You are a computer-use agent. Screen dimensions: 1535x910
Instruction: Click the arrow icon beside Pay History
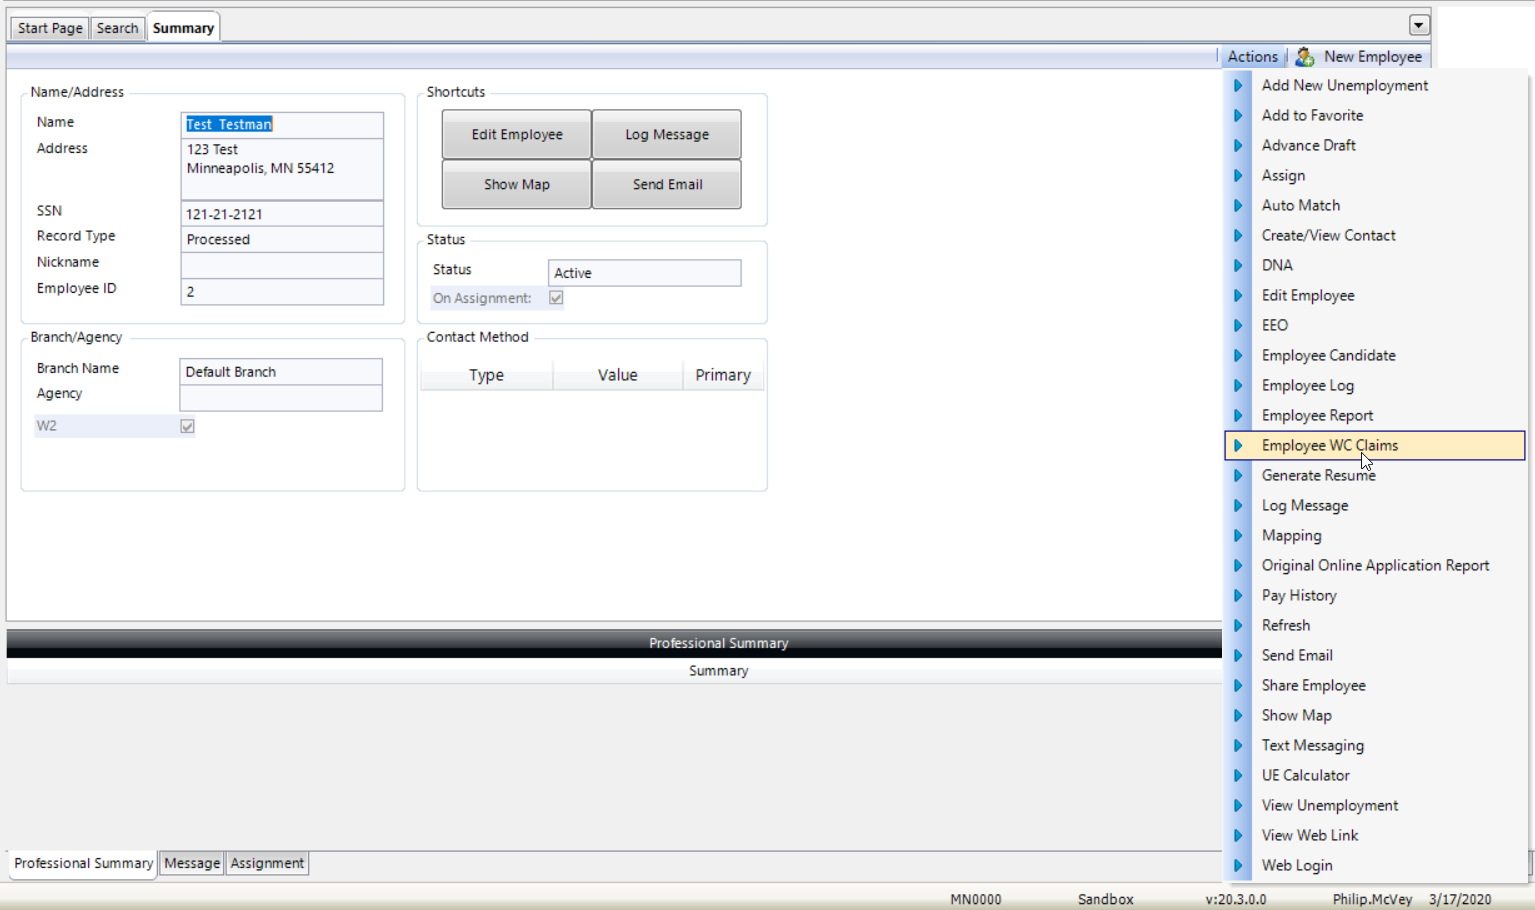tap(1238, 596)
